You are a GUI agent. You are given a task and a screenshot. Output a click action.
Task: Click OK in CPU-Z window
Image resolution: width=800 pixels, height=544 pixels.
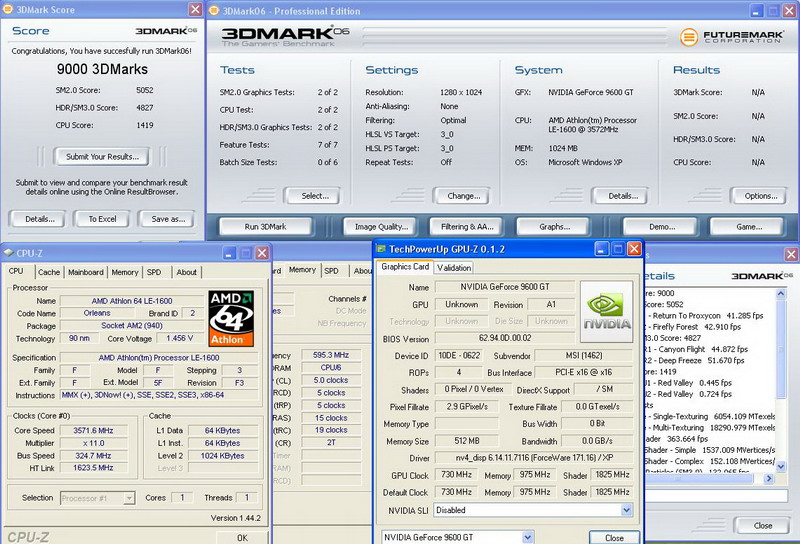(242, 538)
